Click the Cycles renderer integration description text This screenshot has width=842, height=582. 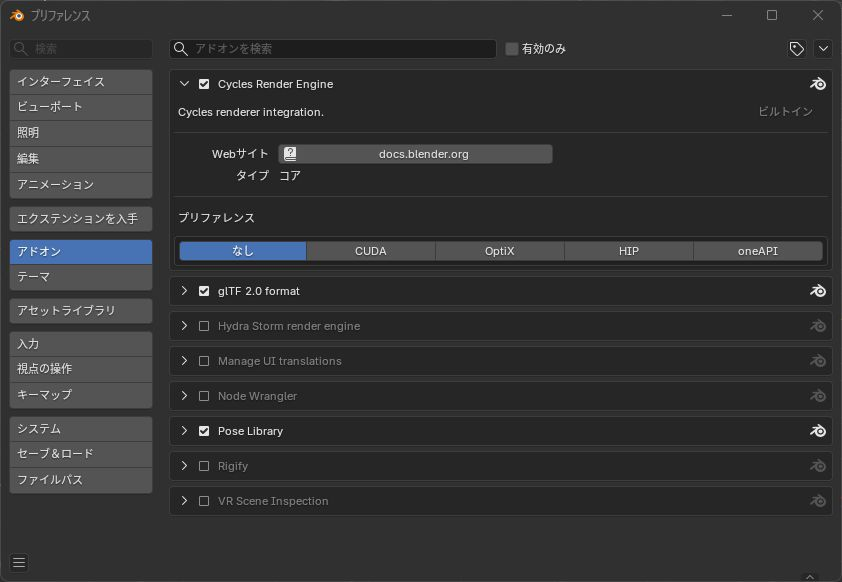pyautogui.click(x=251, y=112)
